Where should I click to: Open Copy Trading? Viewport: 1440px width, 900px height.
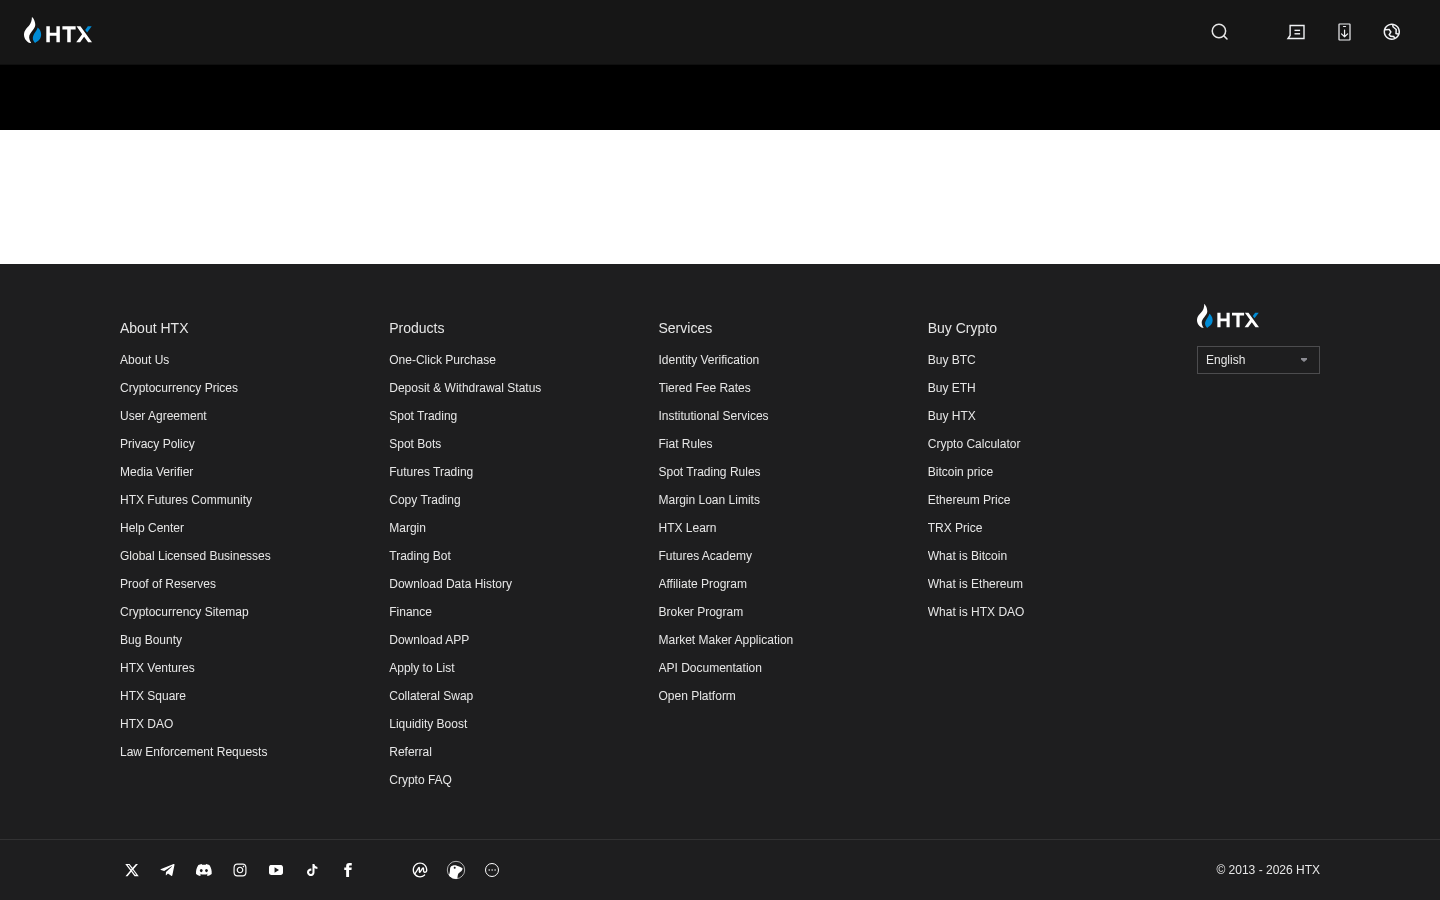[x=425, y=500]
